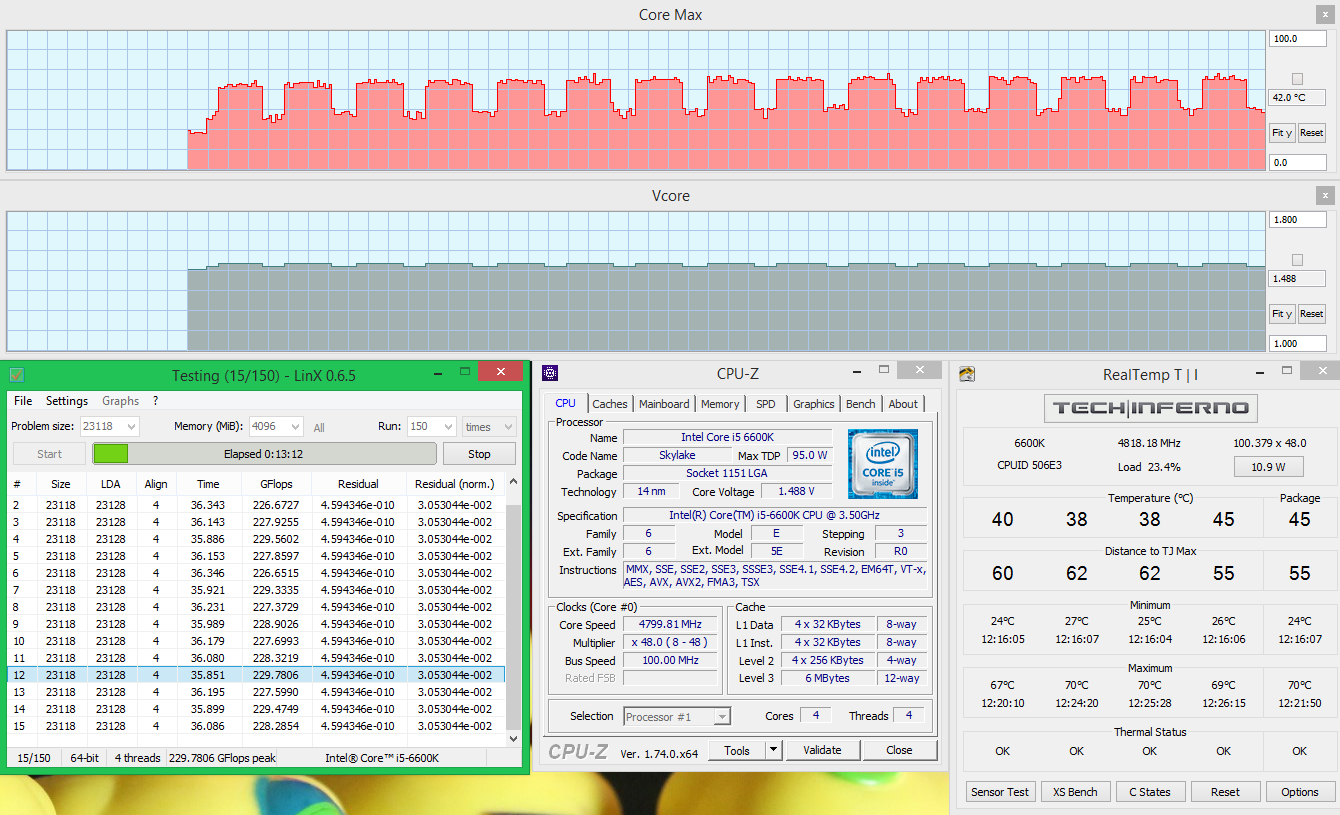The image size is (1340, 815).
Task: Switch to the SPD tab in CPU-Z
Action: pos(765,404)
